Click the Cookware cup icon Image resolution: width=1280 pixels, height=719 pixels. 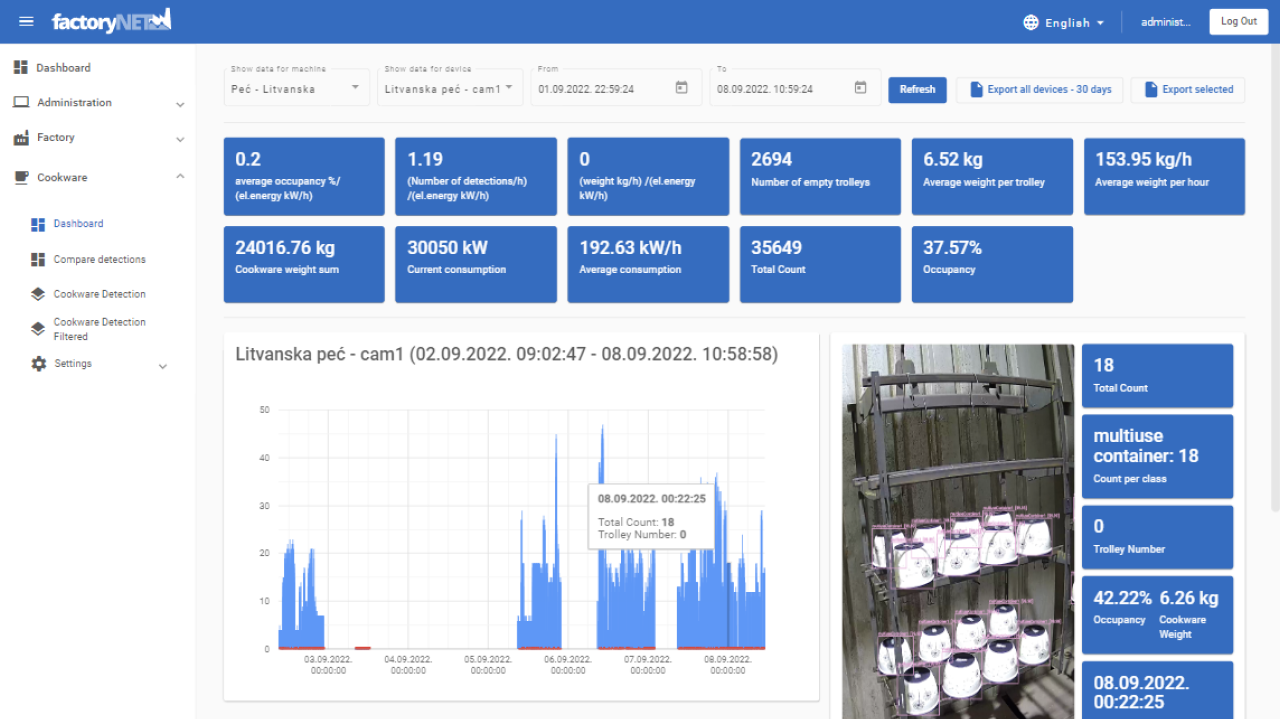[x=21, y=177]
